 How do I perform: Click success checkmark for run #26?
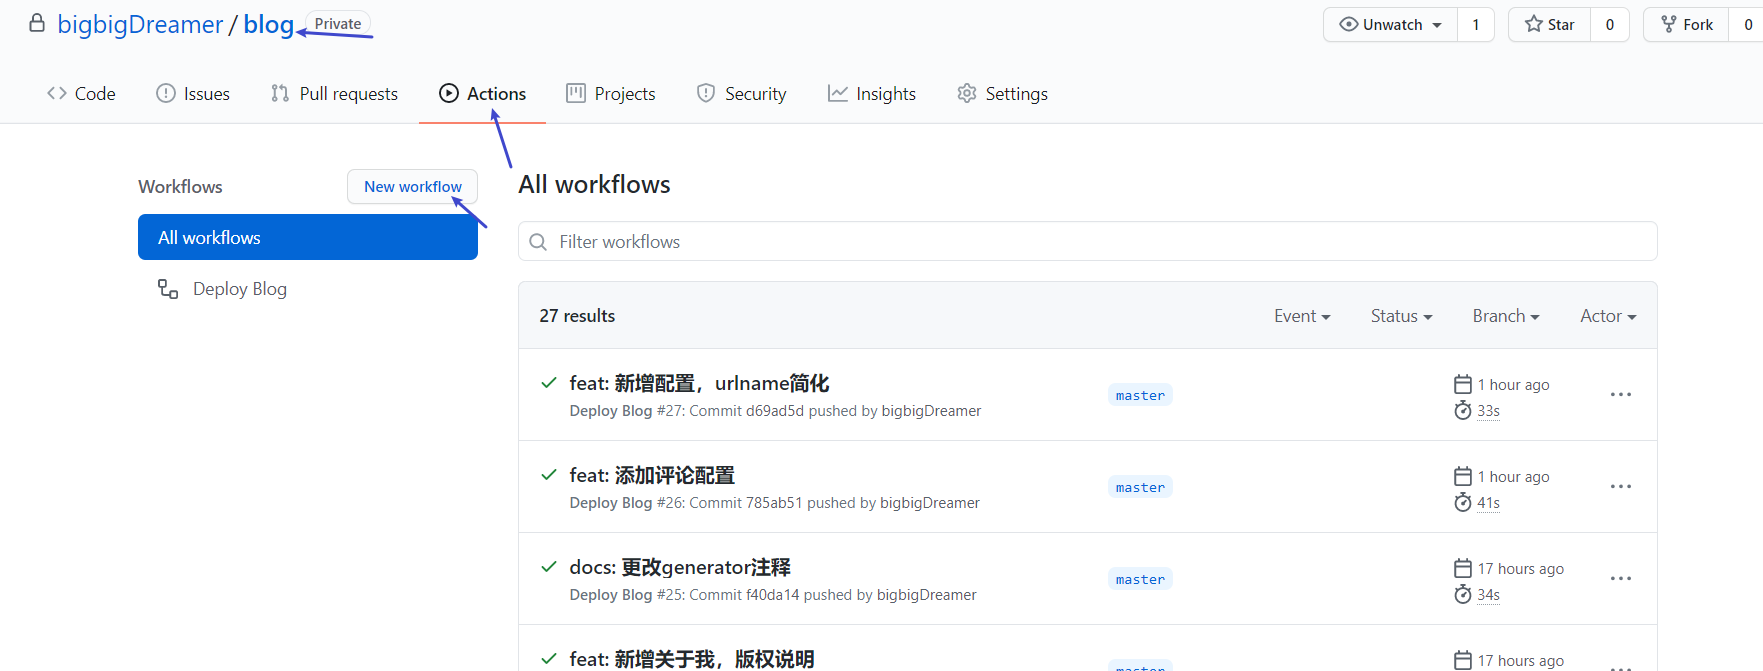click(x=549, y=475)
